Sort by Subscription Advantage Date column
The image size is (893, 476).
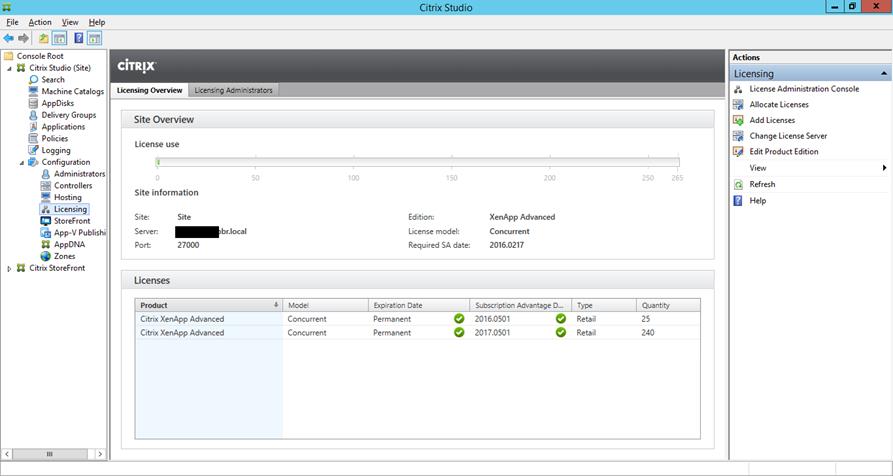(x=521, y=305)
